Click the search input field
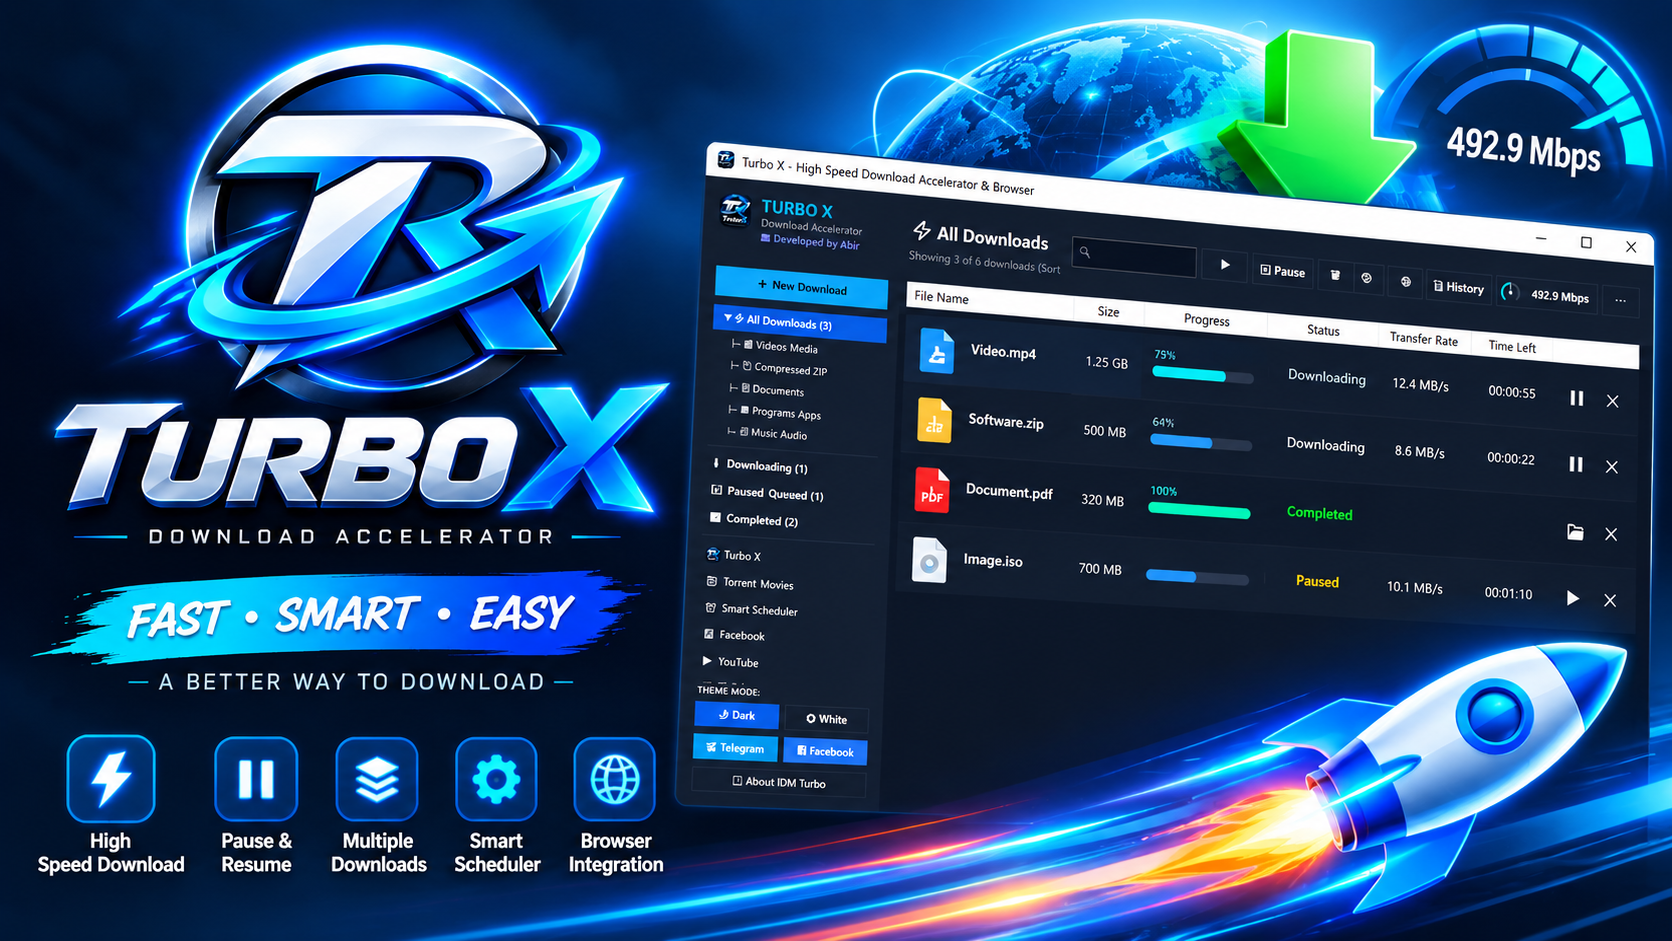This screenshot has height=941, width=1672. [x=1134, y=257]
